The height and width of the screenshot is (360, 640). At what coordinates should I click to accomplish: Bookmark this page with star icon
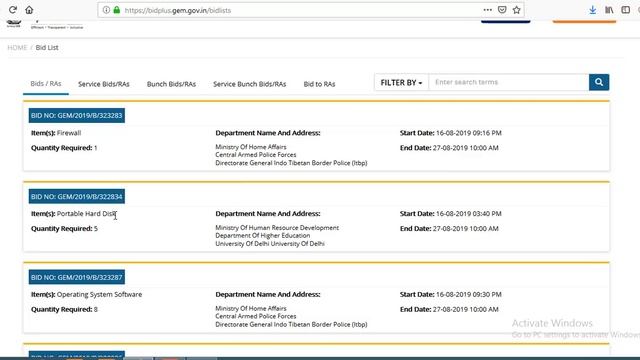[517, 10]
